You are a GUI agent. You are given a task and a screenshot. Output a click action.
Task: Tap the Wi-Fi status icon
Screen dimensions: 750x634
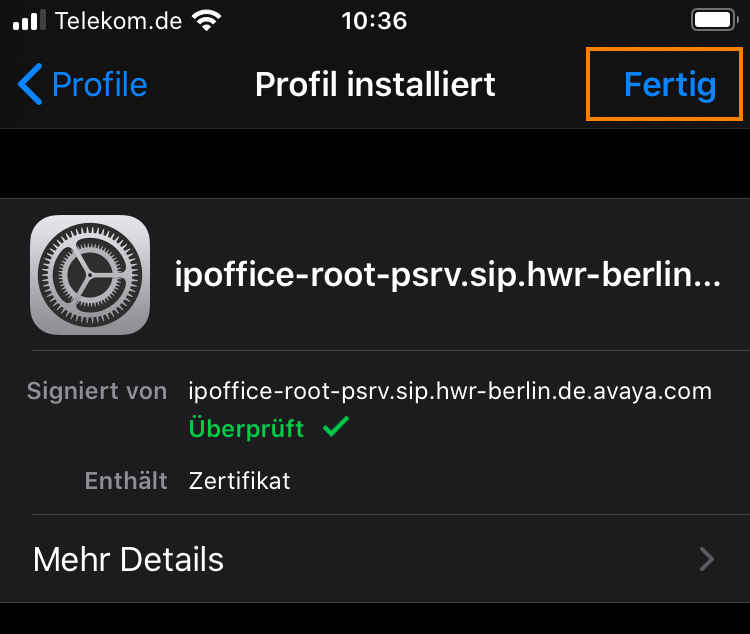tap(206, 21)
